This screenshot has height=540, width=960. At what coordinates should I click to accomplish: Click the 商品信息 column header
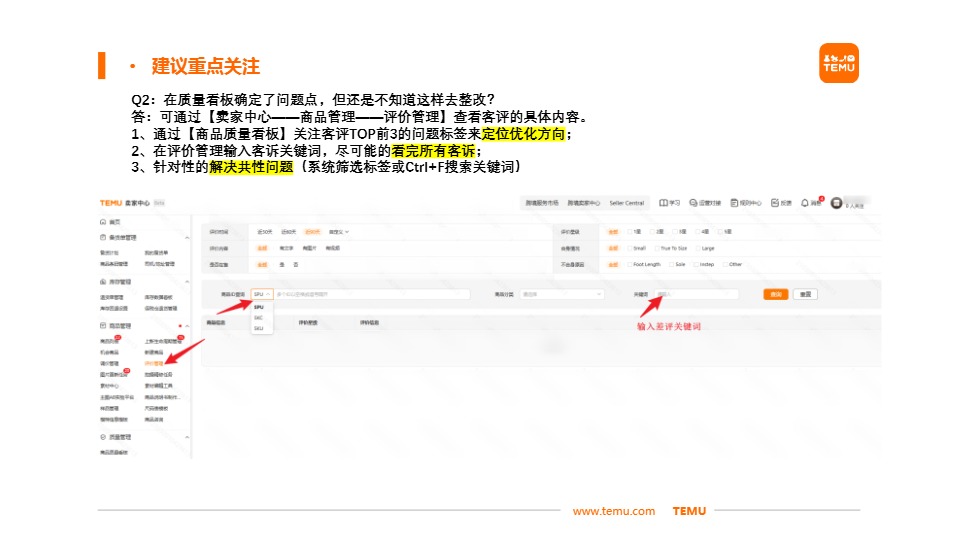[216, 323]
